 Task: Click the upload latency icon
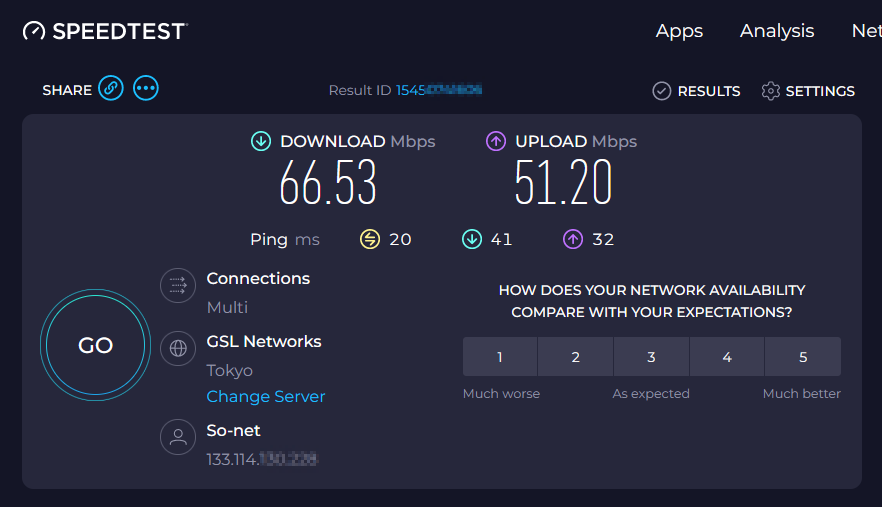(573, 239)
